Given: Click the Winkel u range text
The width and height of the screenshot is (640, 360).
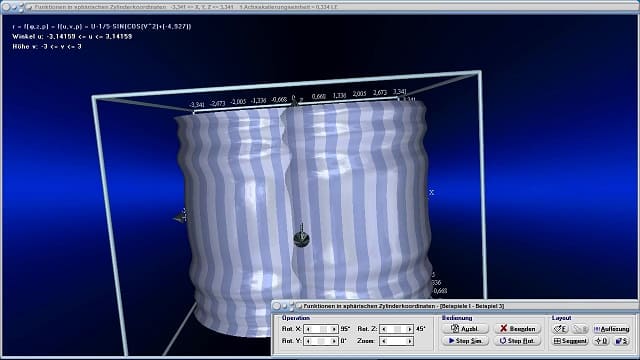Looking at the screenshot, I should [x=72, y=37].
